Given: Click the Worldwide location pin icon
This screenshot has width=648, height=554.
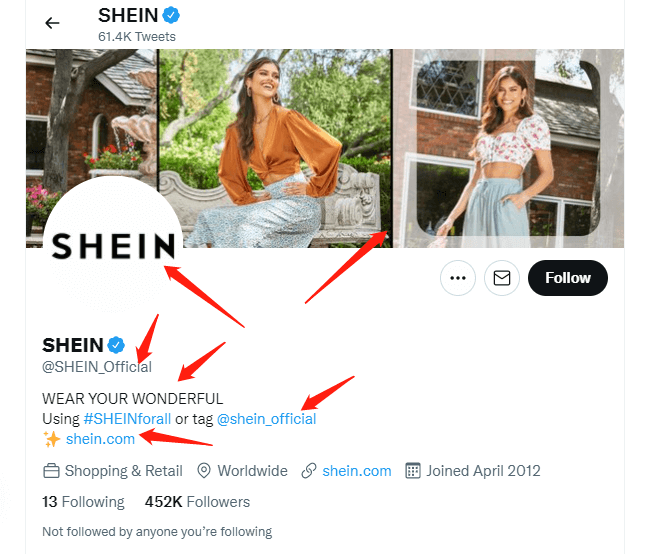Looking at the screenshot, I should (x=204, y=470).
